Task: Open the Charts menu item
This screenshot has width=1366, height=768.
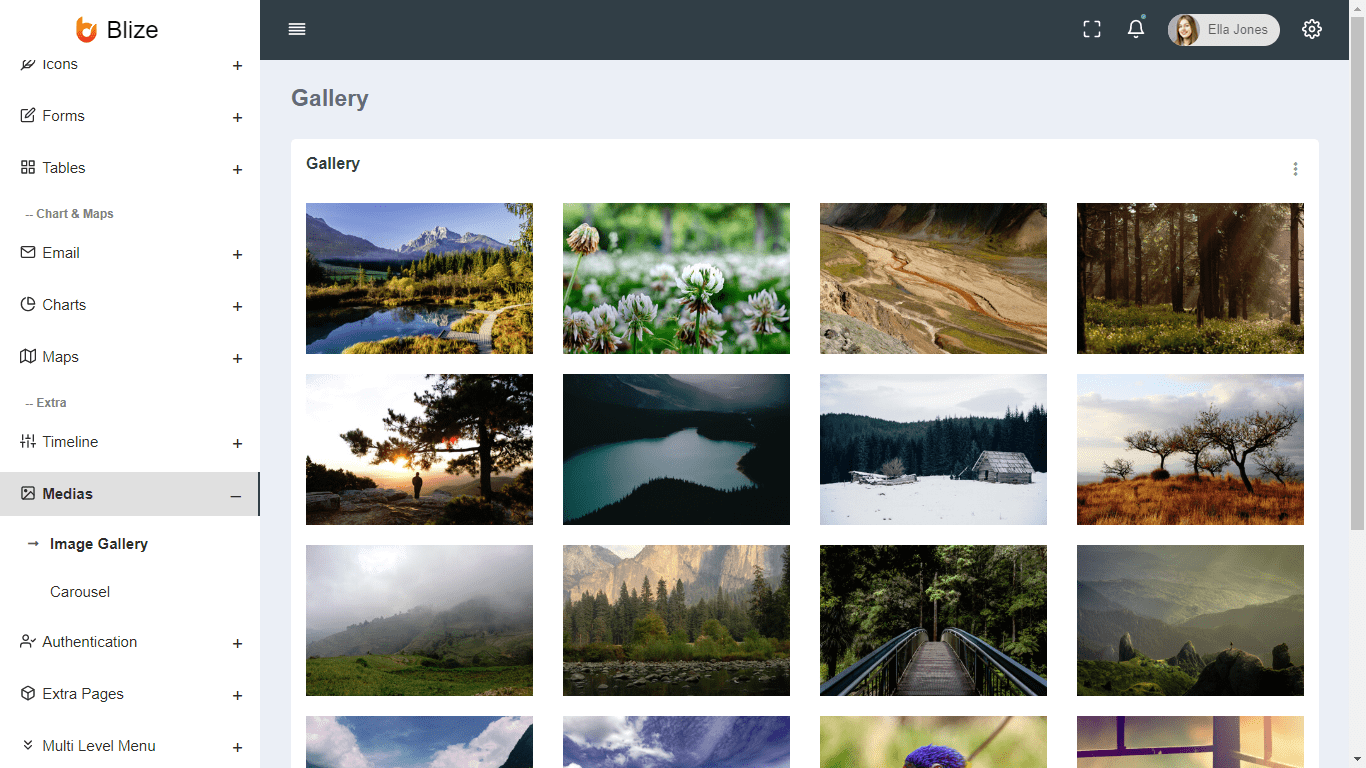Action: [130, 305]
